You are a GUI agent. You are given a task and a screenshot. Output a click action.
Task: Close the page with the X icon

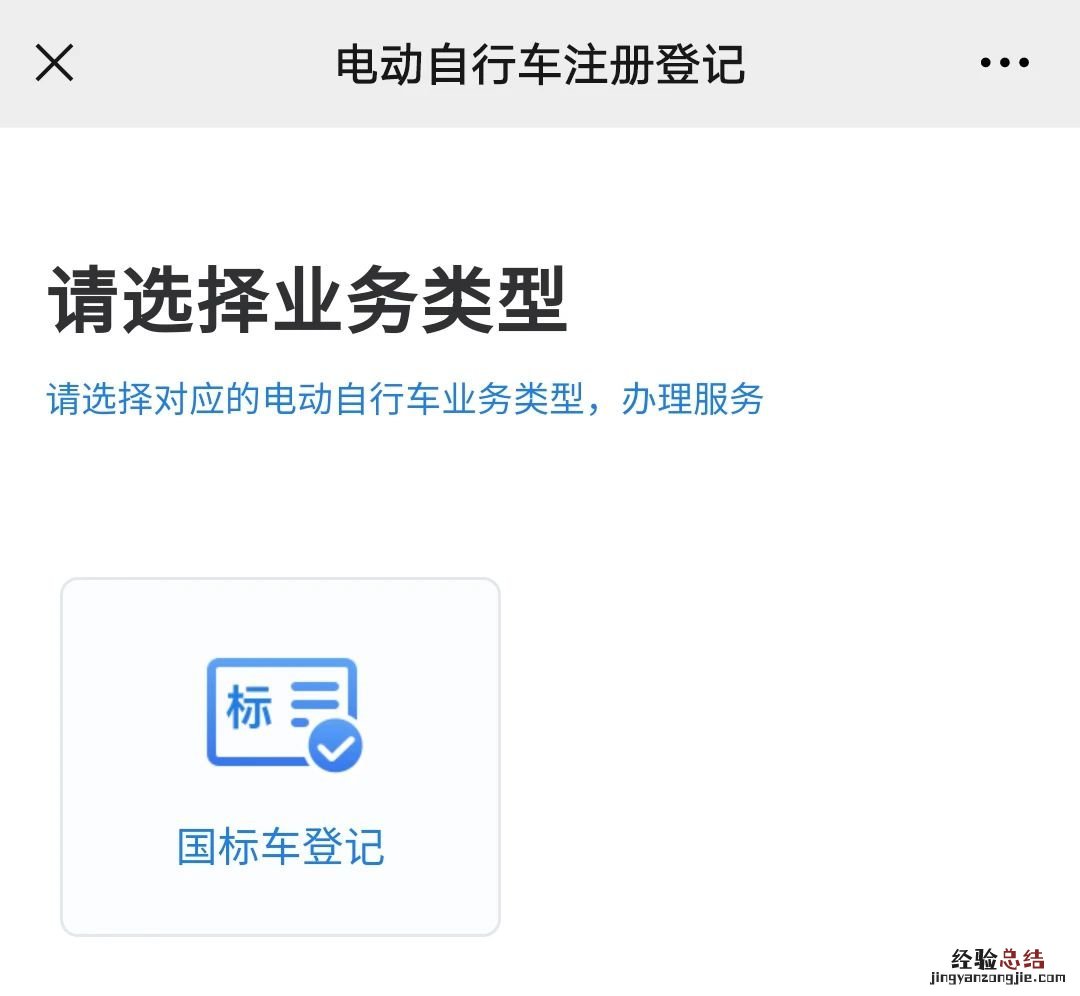click(x=54, y=63)
